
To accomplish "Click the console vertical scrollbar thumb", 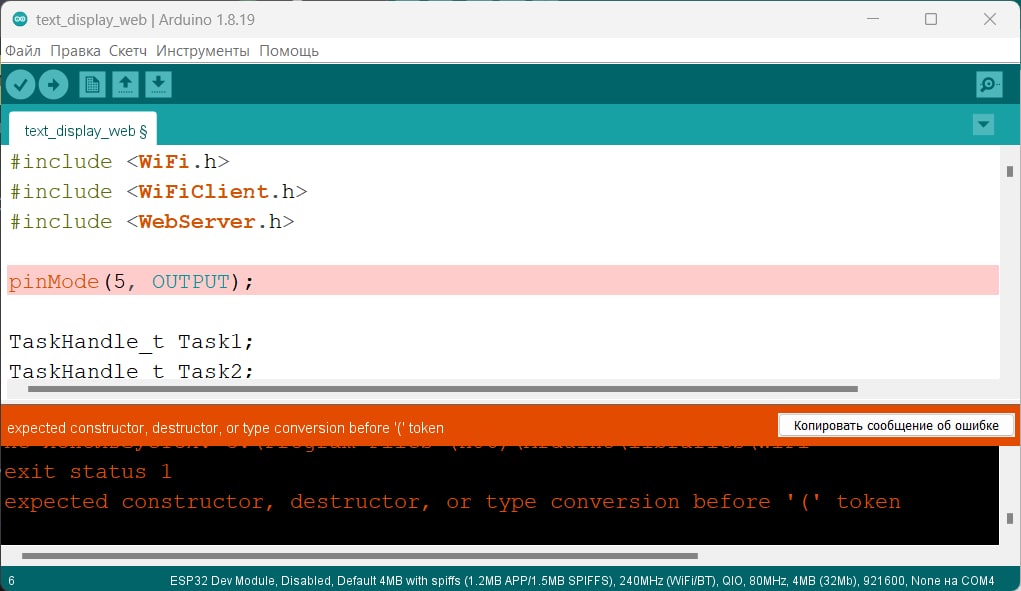I will pos(1010,519).
